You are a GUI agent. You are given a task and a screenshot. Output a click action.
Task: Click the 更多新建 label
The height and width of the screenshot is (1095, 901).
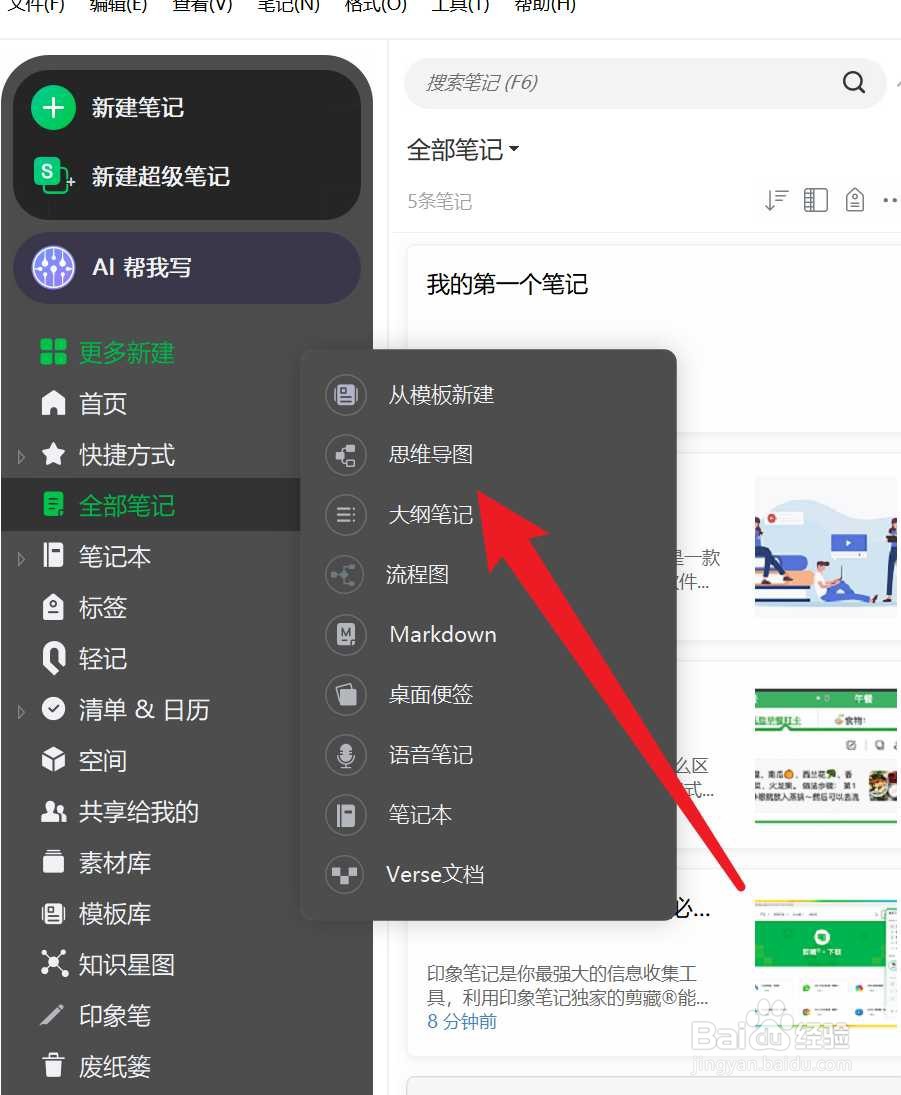(126, 352)
